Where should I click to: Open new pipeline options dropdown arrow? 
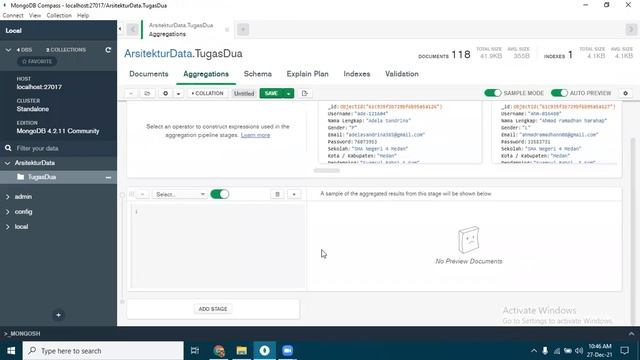pos(178,93)
